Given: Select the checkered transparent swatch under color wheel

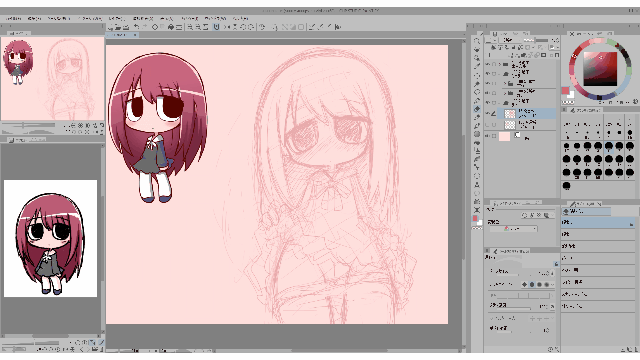Looking at the screenshot, I should pos(568,102).
